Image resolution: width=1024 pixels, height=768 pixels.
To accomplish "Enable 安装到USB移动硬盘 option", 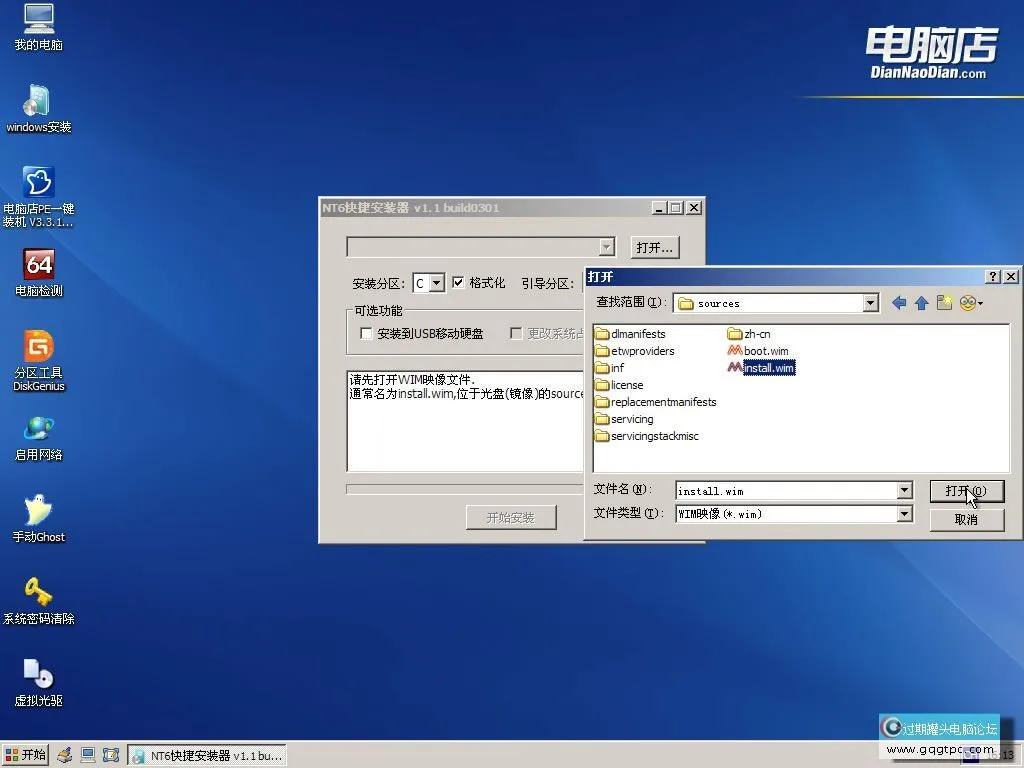I will tap(366, 333).
